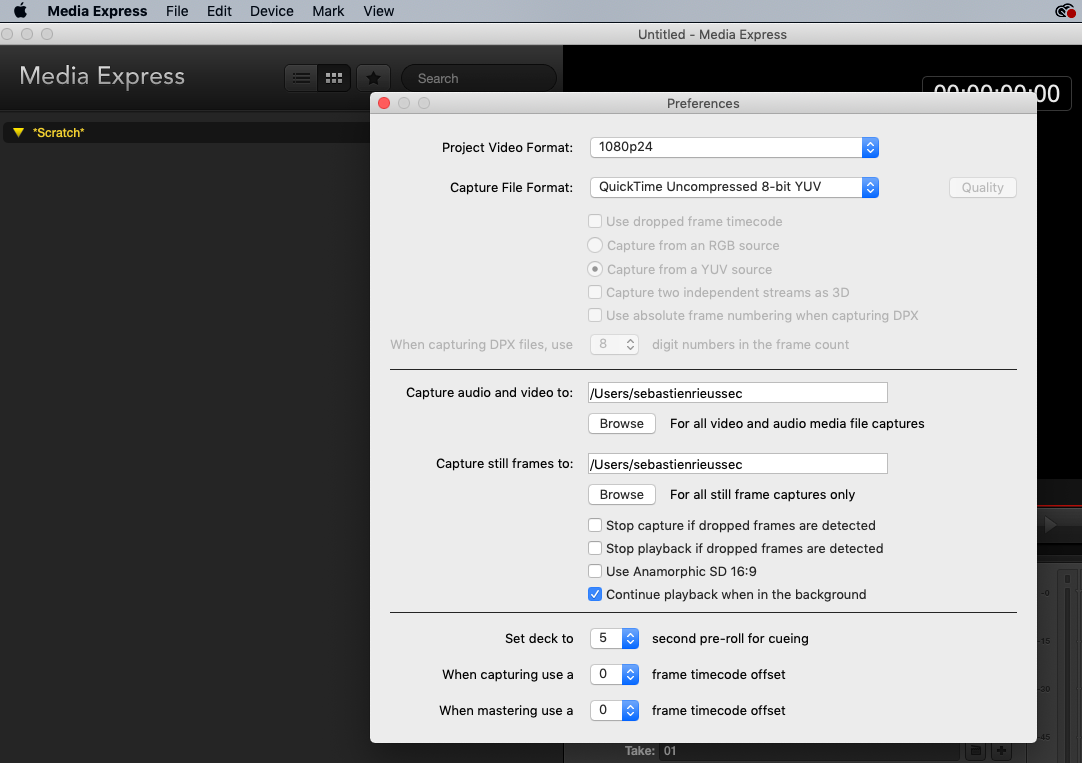Collapse the *Scratch* bin triangle

[19, 132]
